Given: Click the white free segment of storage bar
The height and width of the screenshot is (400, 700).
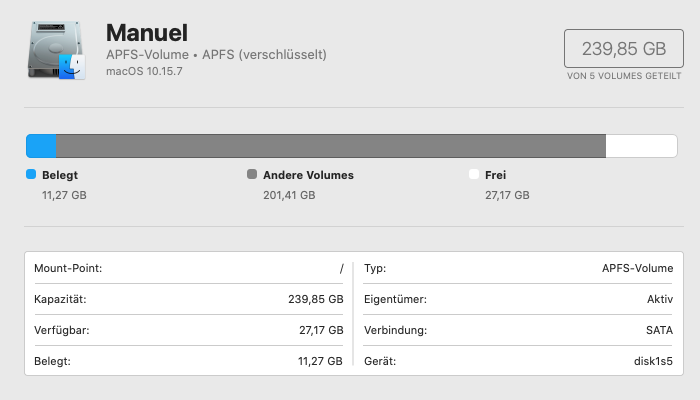Looking at the screenshot, I should (641, 146).
